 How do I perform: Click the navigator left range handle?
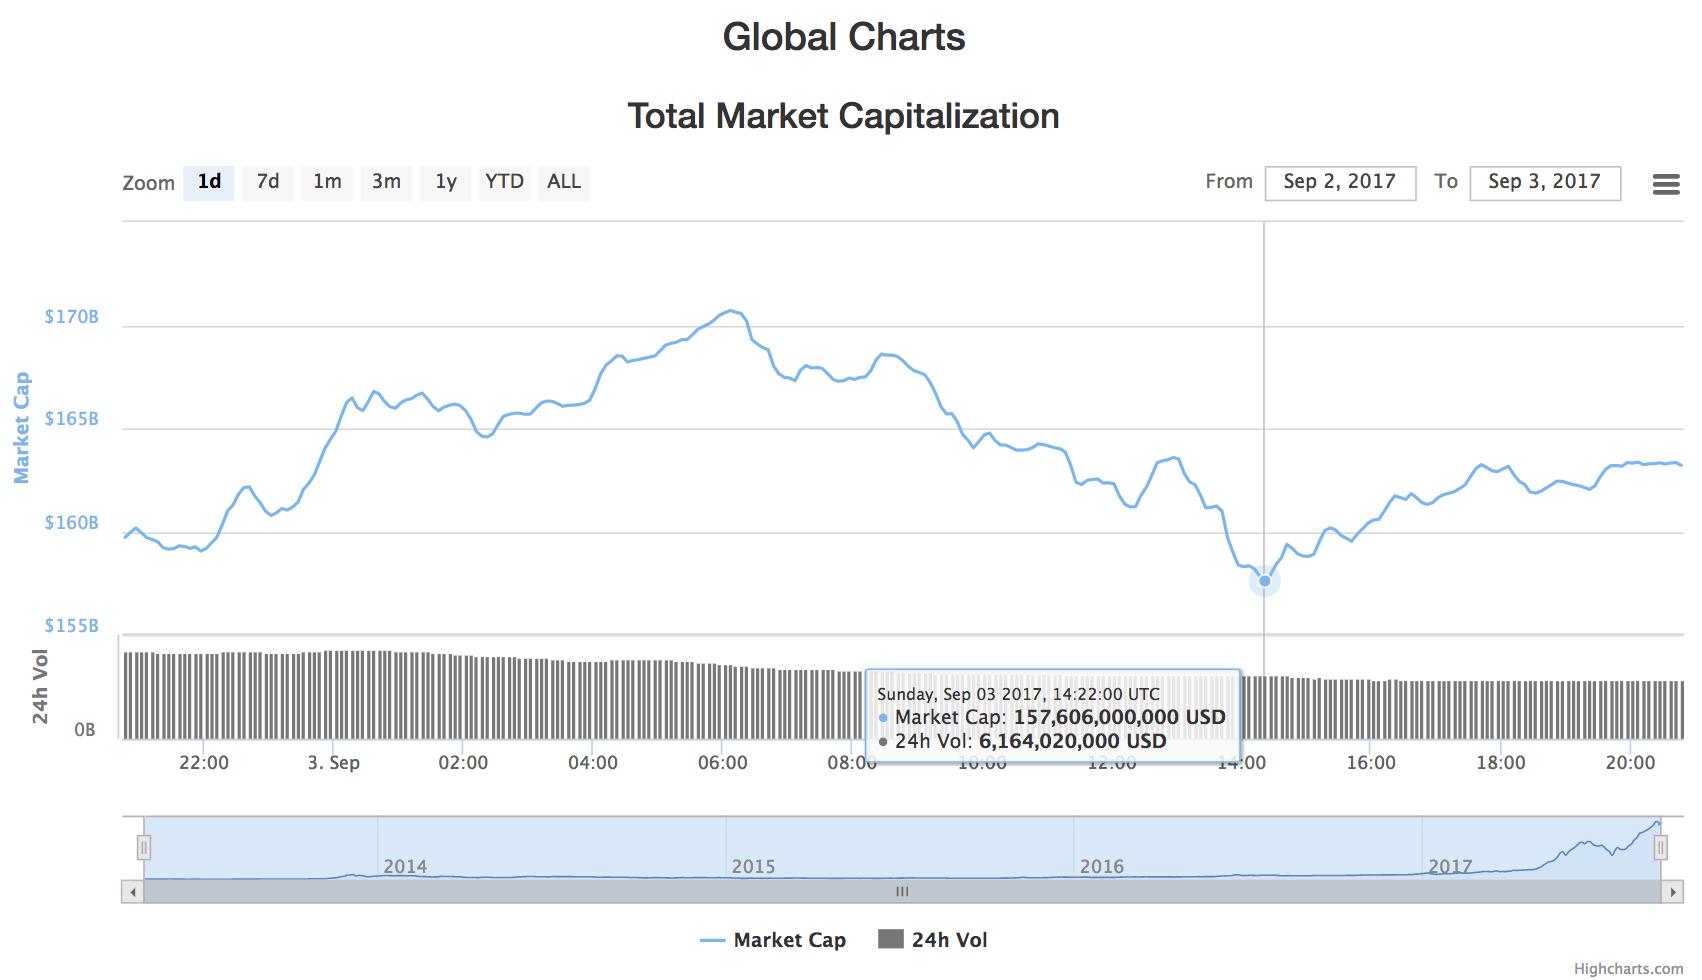pyautogui.click(x=144, y=848)
